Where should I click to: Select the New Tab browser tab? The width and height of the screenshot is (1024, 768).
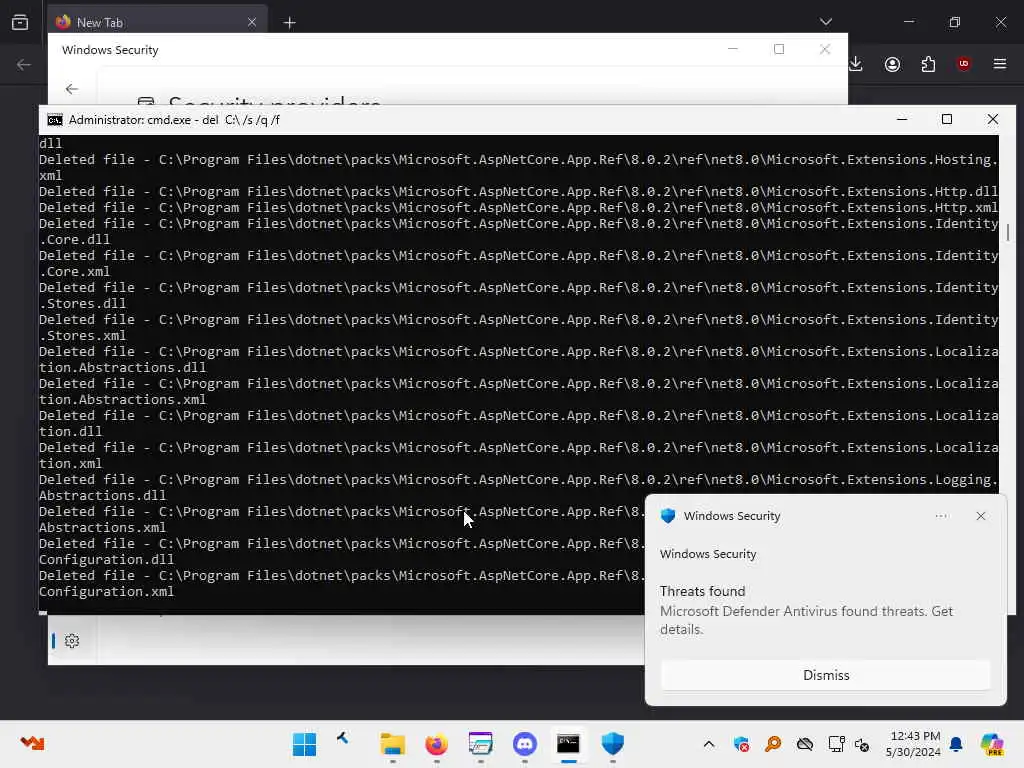(x=157, y=22)
